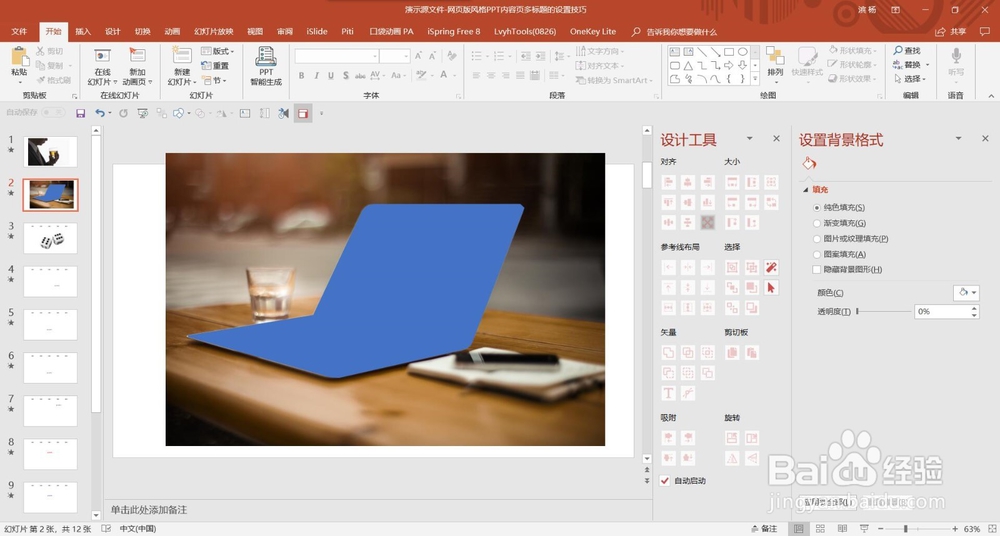Image resolution: width=1000 pixels, height=536 pixels.
Task: Open 设计工具 pane options arrow
Action: (749, 138)
